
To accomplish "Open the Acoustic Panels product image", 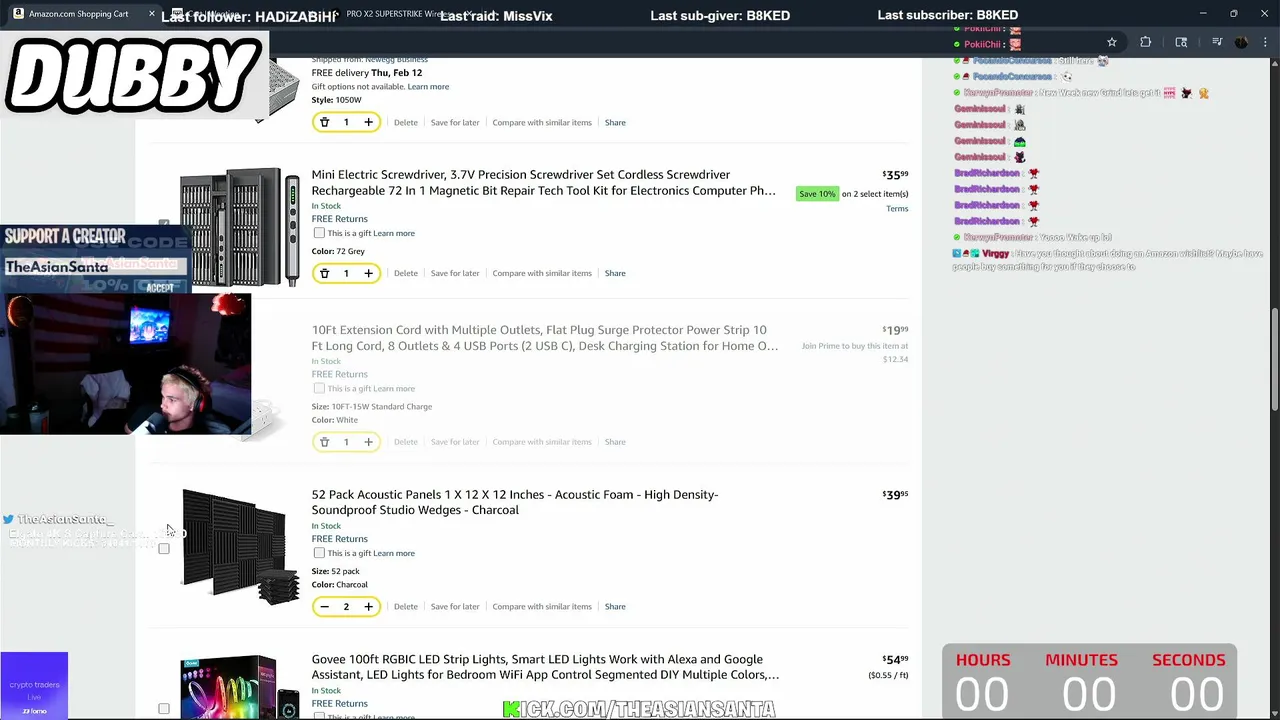I will (240, 546).
